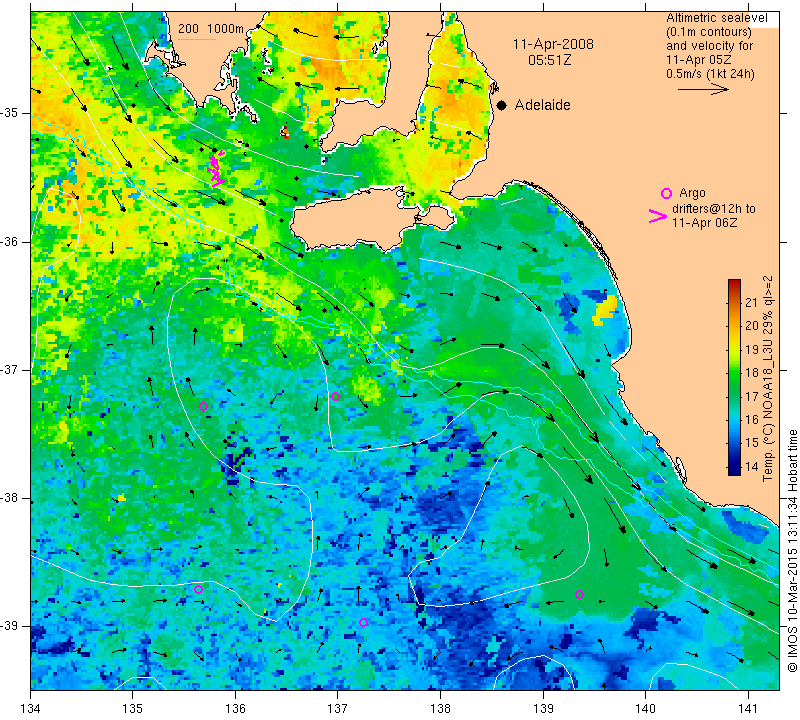
Task: Click the magenta drifter V symbol in the legend
Action: click(x=657, y=216)
